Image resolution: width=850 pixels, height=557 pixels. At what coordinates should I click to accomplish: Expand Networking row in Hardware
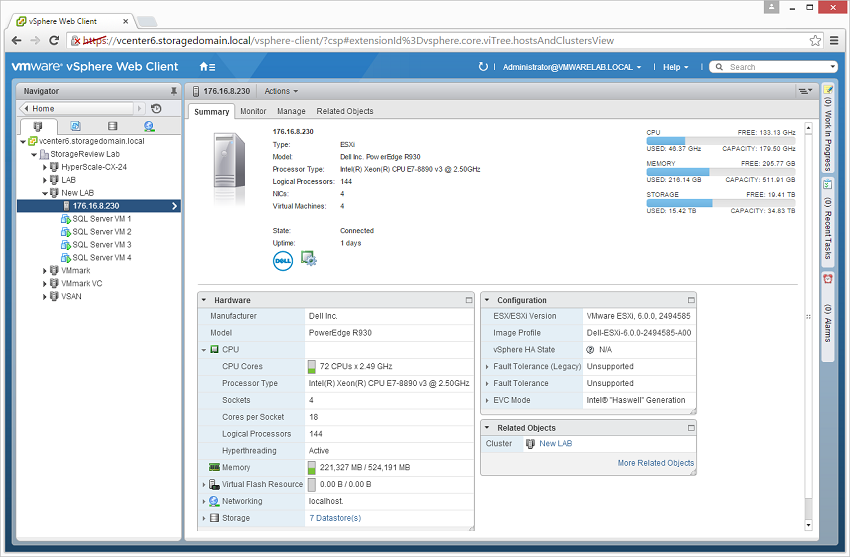[x=204, y=502]
